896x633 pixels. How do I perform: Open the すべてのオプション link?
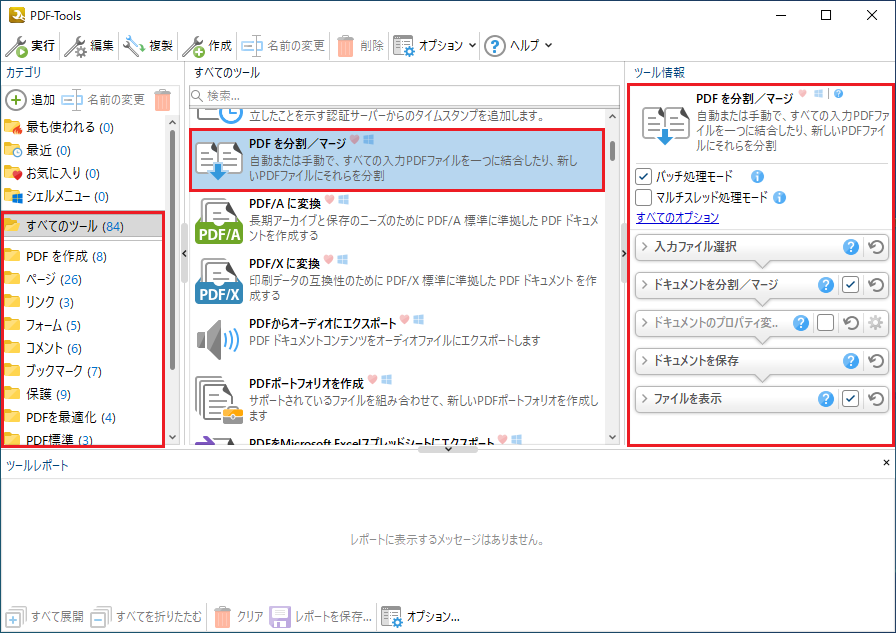pyautogui.click(x=677, y=218)
